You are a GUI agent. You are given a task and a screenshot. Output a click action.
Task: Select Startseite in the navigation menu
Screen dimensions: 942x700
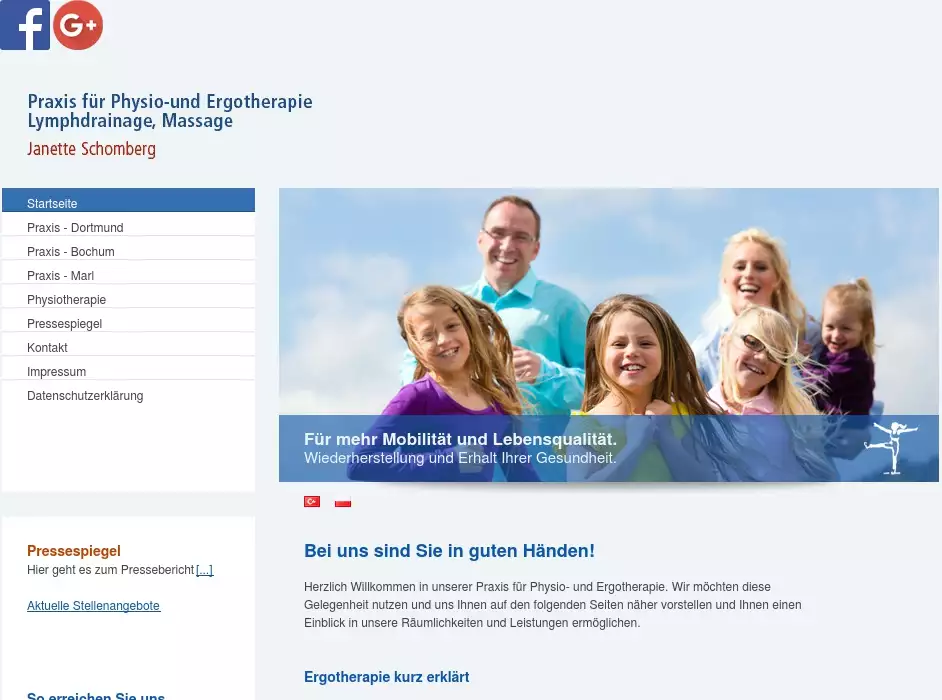pyautogui.click(x=52, y=204)
